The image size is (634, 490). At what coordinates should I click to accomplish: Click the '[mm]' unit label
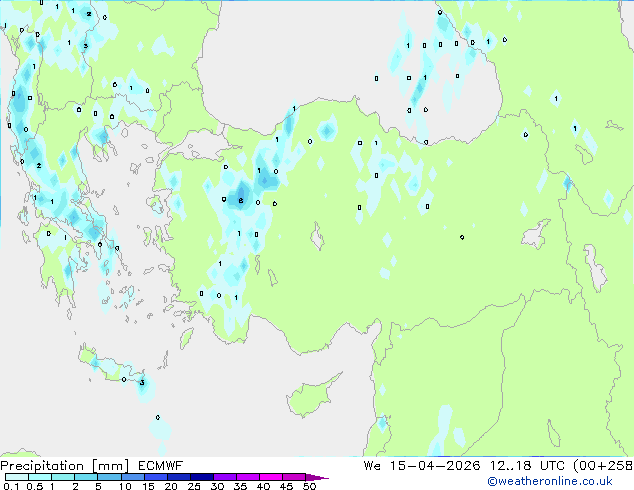[110, 466]
